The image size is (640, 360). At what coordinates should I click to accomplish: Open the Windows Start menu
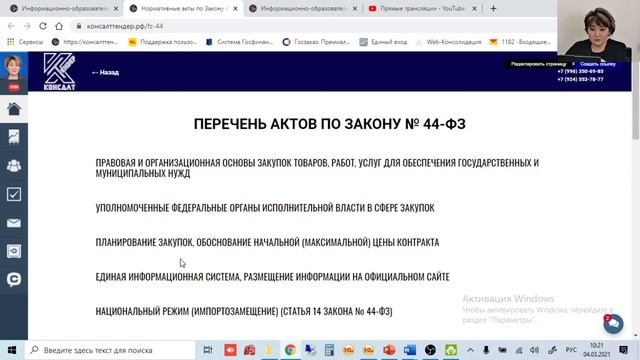[x=12, y=350]
